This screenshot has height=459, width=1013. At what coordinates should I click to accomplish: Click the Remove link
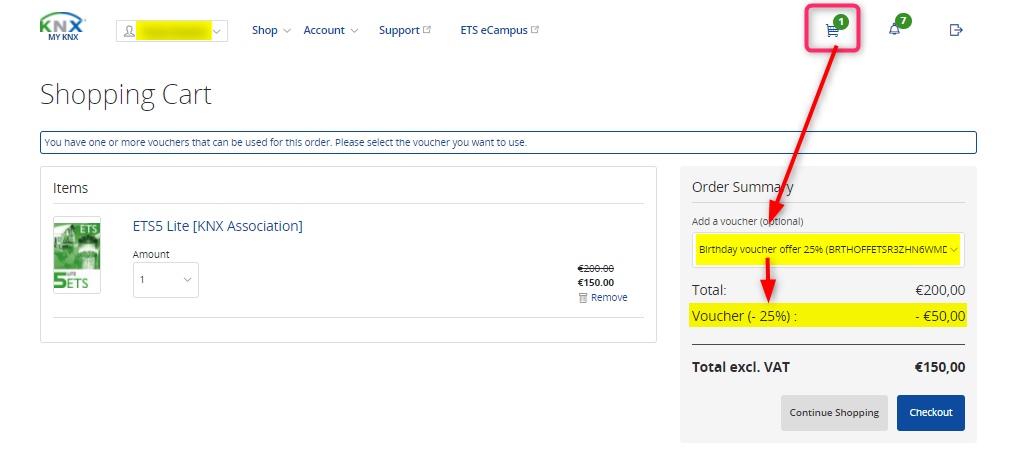point(609,297)
